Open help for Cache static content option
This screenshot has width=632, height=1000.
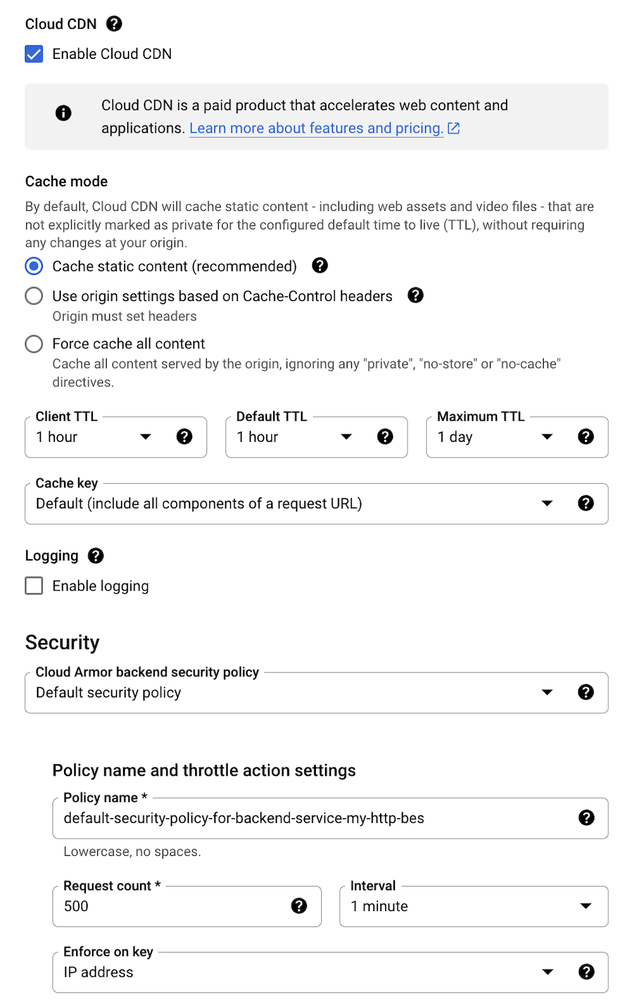[320, 266]
